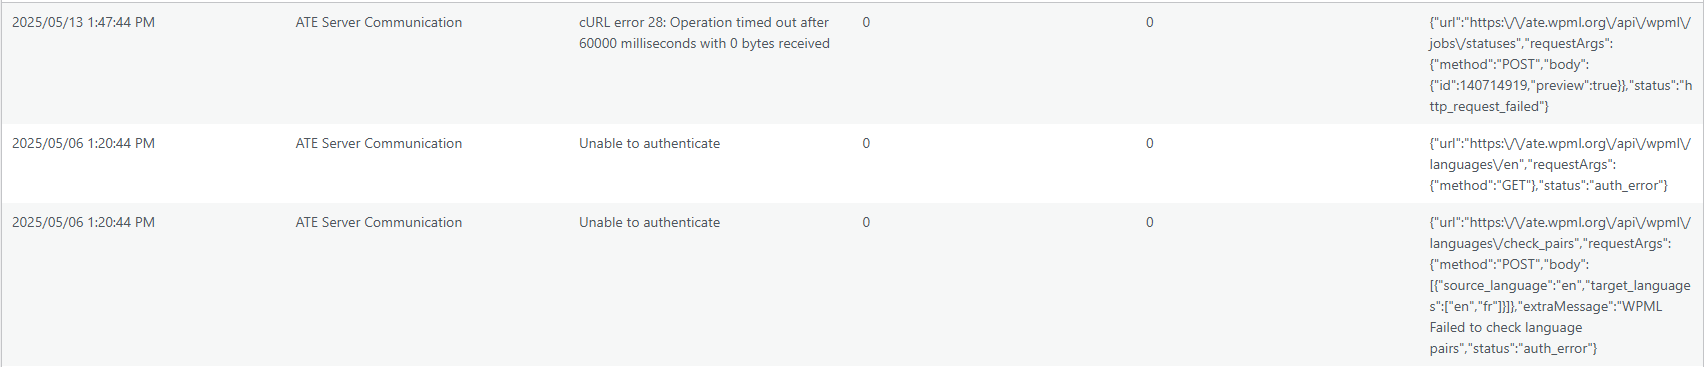Click ATE Server Communication in the languages/en row
Image resolution: width=1704 pixels, height=367 pixels.
pyautogui.click(x=378, y=143)
